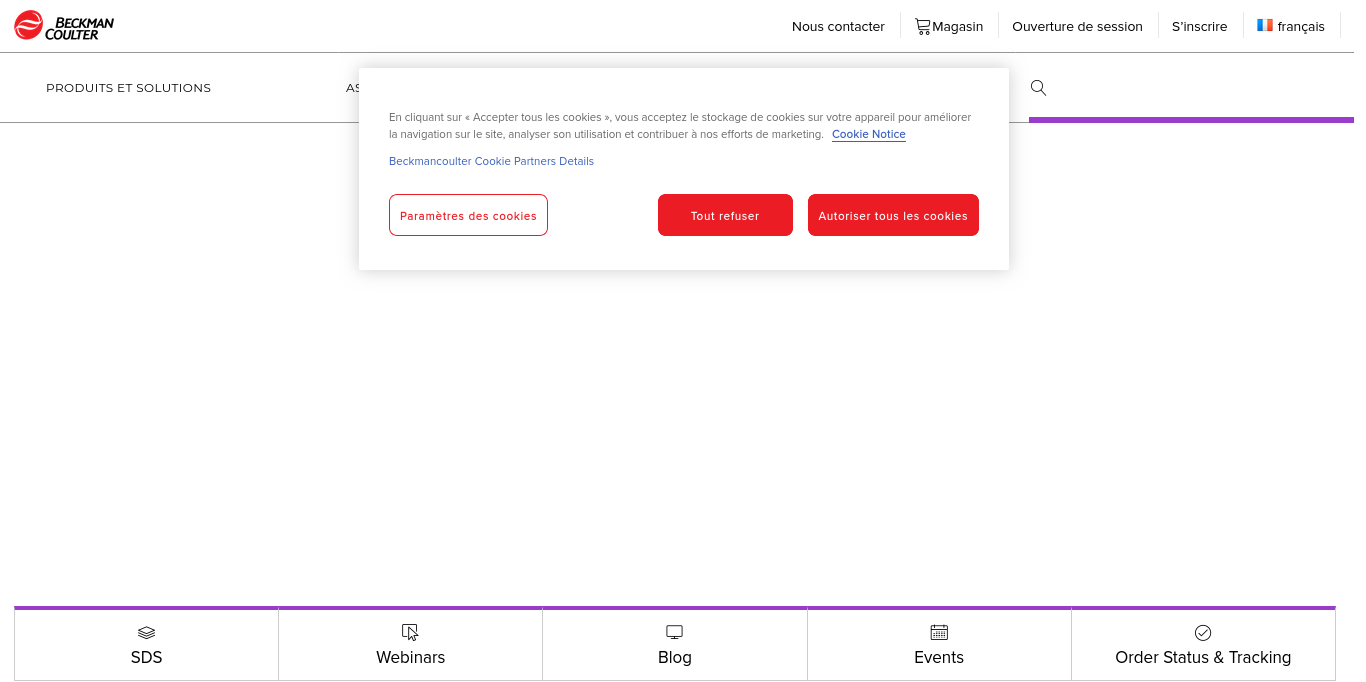Open Nous contacter page
The image size is (1366, 682).
(838, 27)
